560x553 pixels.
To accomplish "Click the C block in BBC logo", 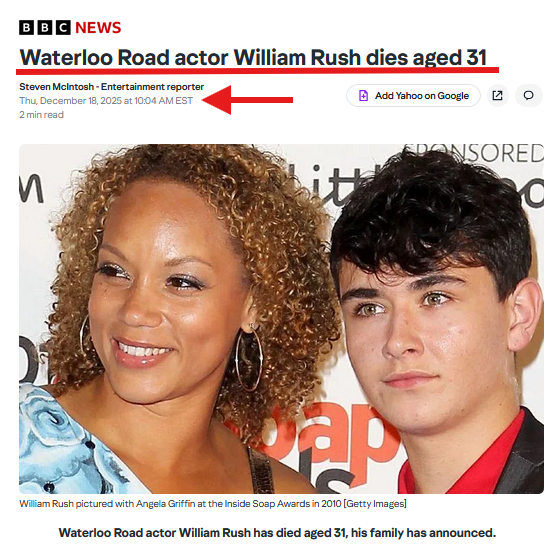I will 63,28.
